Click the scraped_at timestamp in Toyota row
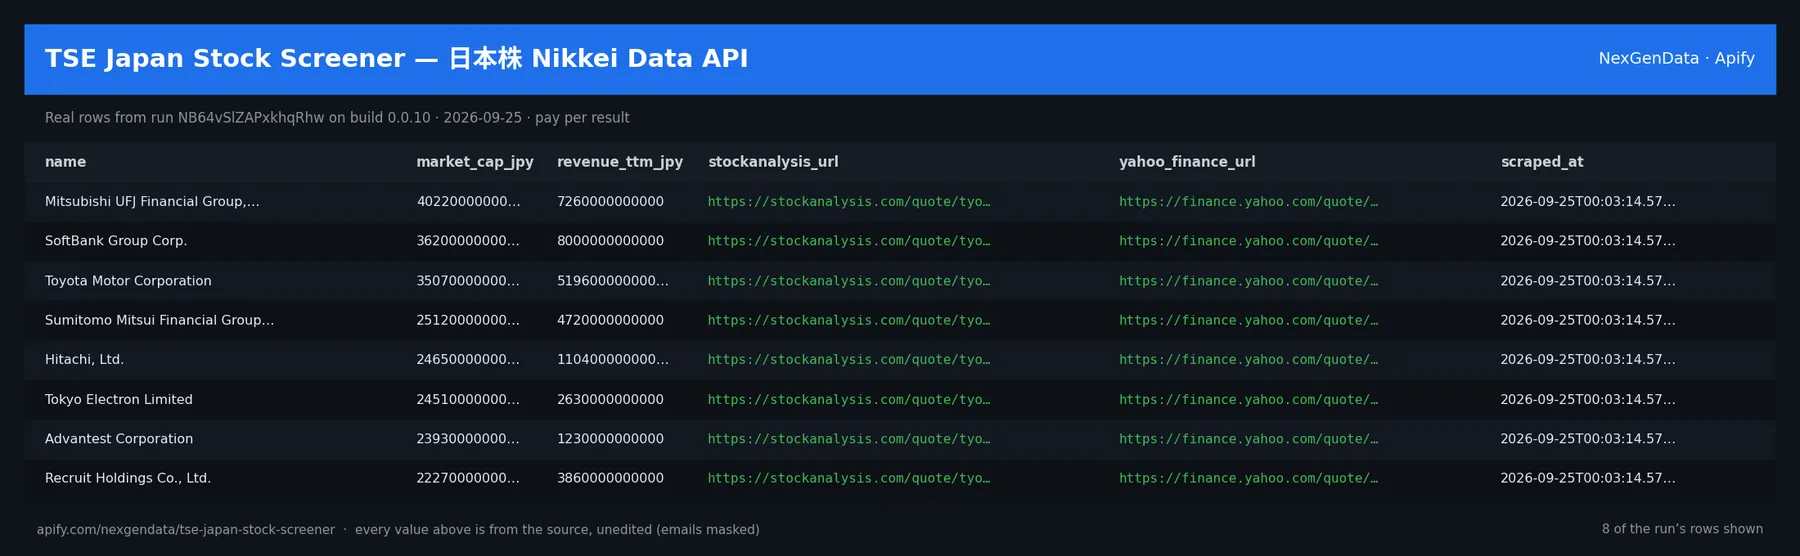The image size is (1800, 556). point(1588,281)
